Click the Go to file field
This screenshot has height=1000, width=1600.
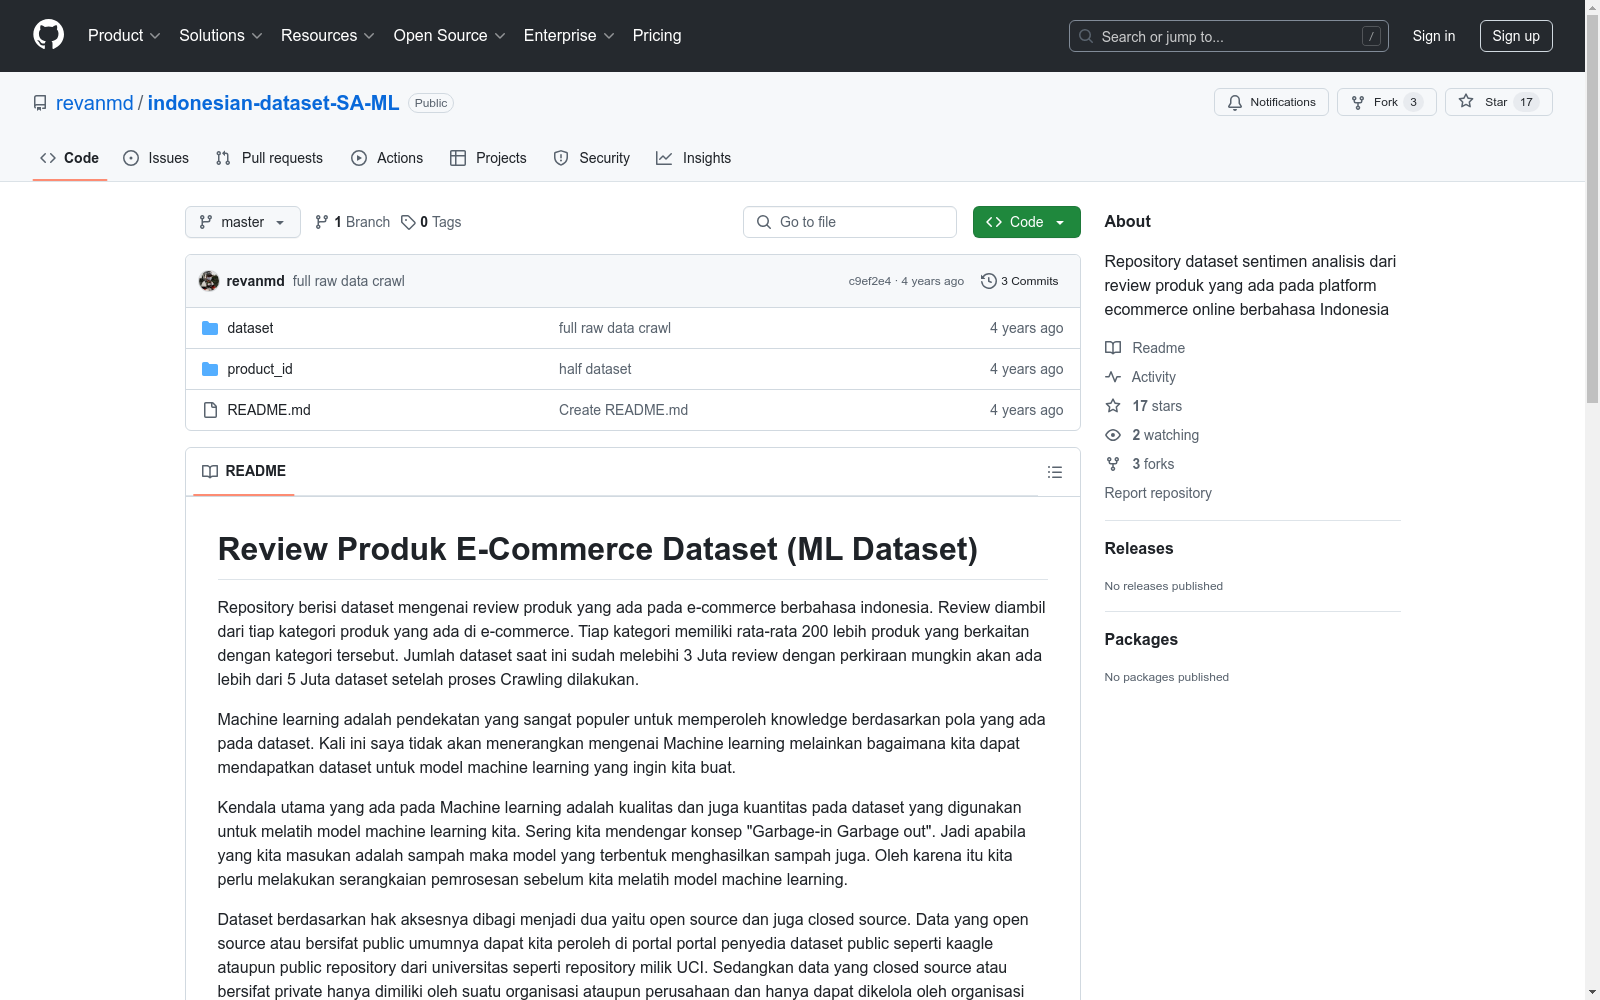[849, 221]
